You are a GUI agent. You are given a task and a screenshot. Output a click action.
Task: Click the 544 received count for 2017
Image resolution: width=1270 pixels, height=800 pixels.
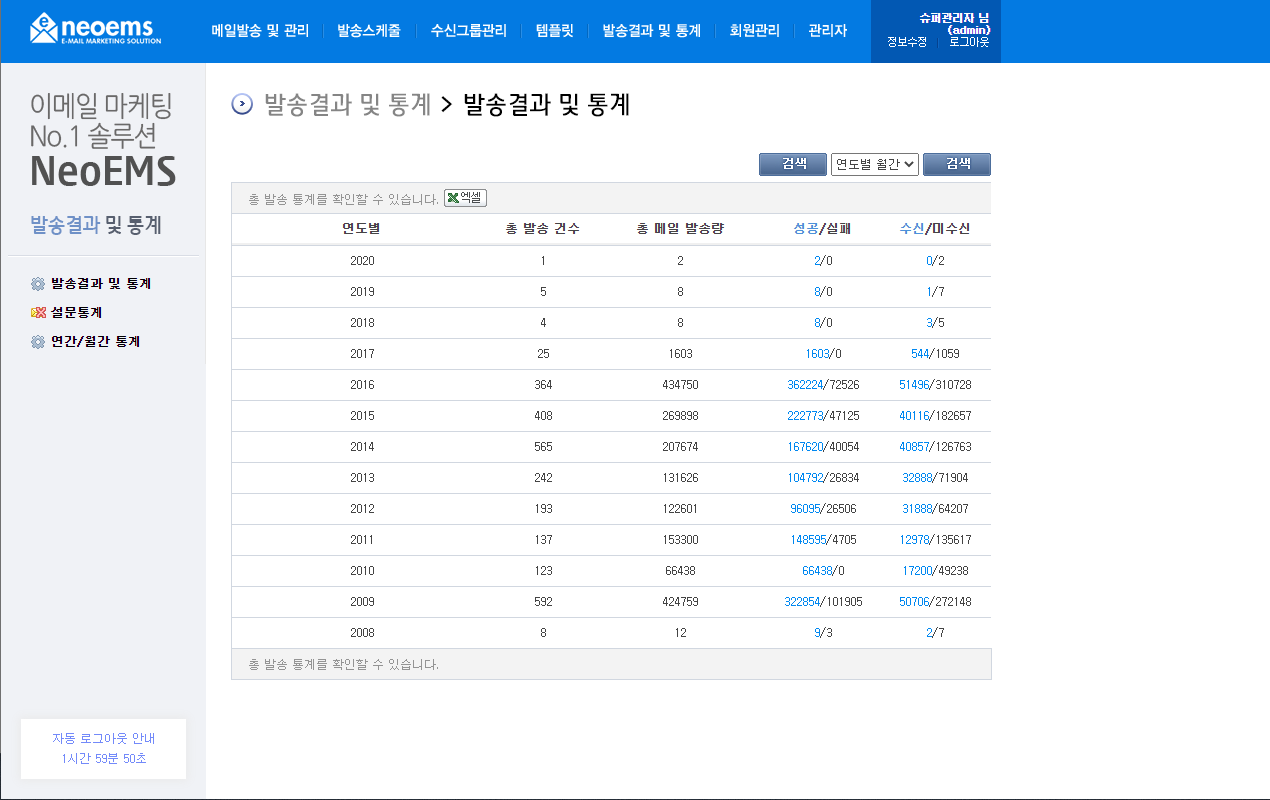pos(920,354)
